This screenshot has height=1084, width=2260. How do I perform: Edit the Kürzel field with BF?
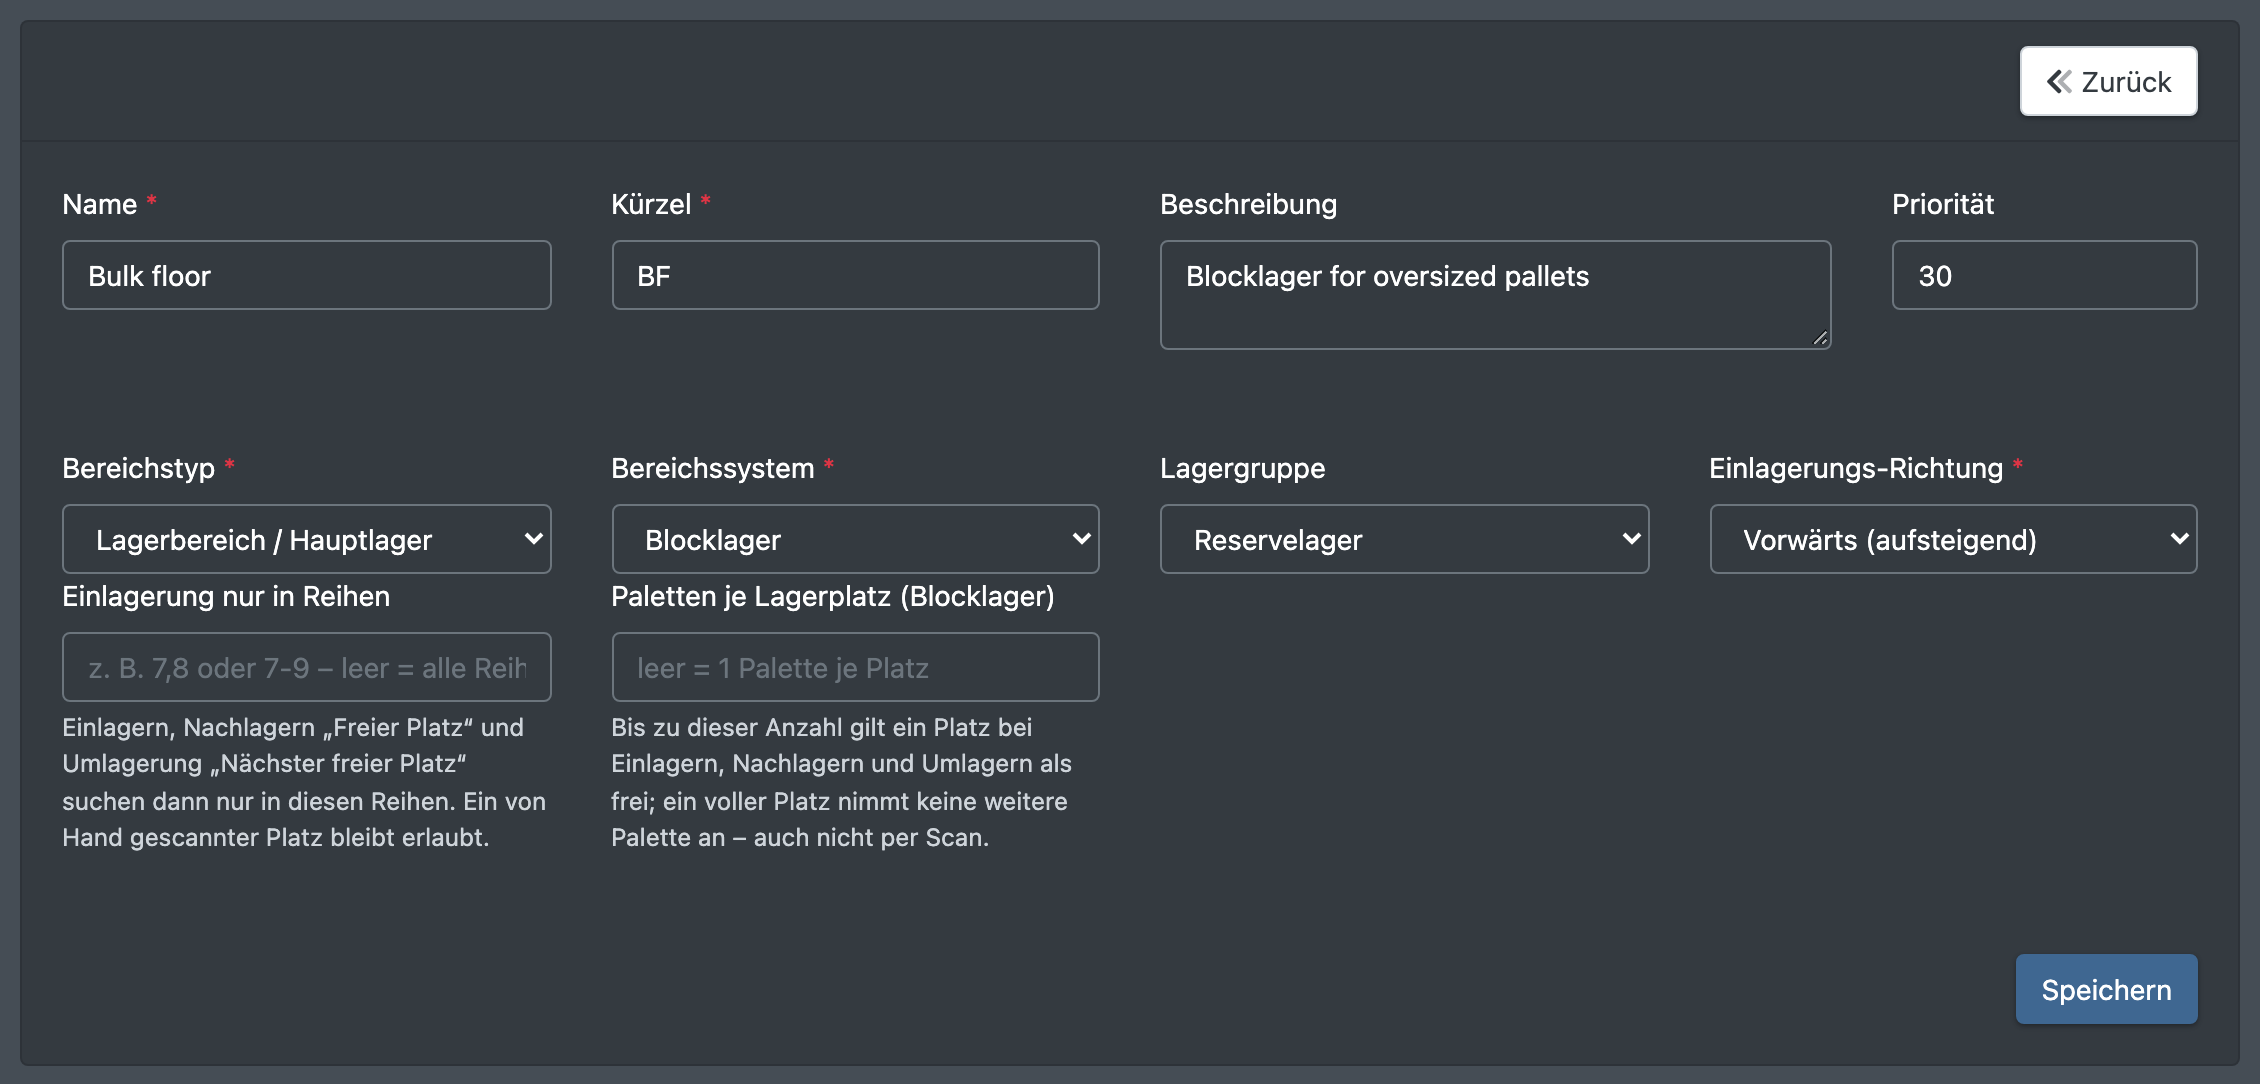pyautogui.click(x=855, y=275)
